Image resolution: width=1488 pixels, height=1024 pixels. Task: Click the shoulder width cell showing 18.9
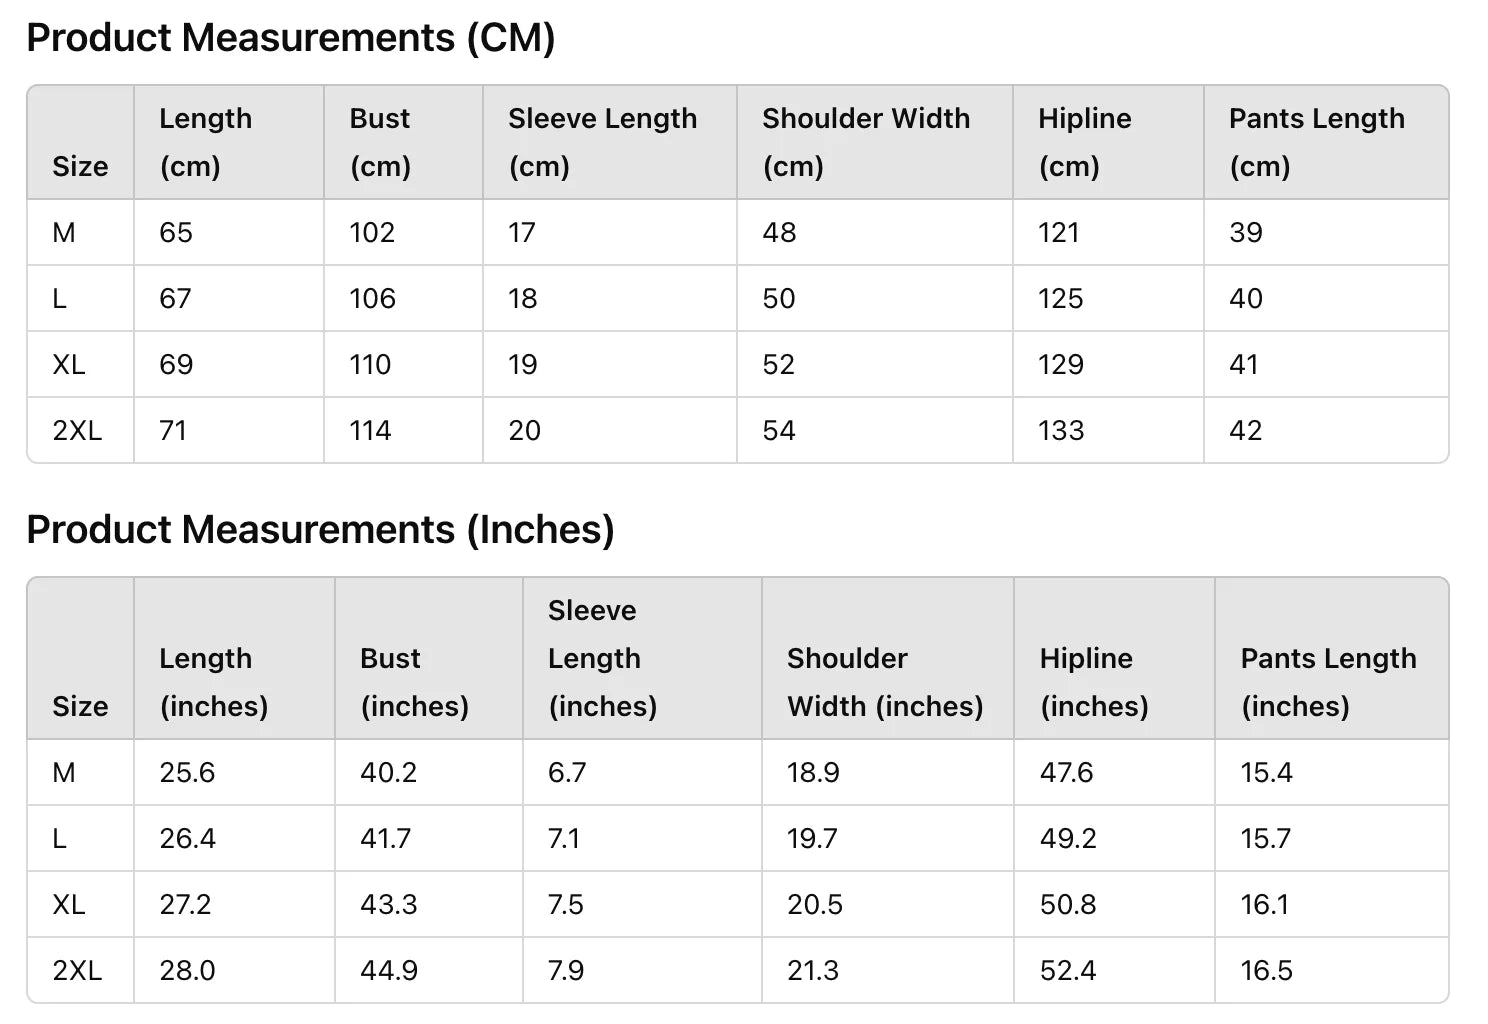[x=813, y=773]
